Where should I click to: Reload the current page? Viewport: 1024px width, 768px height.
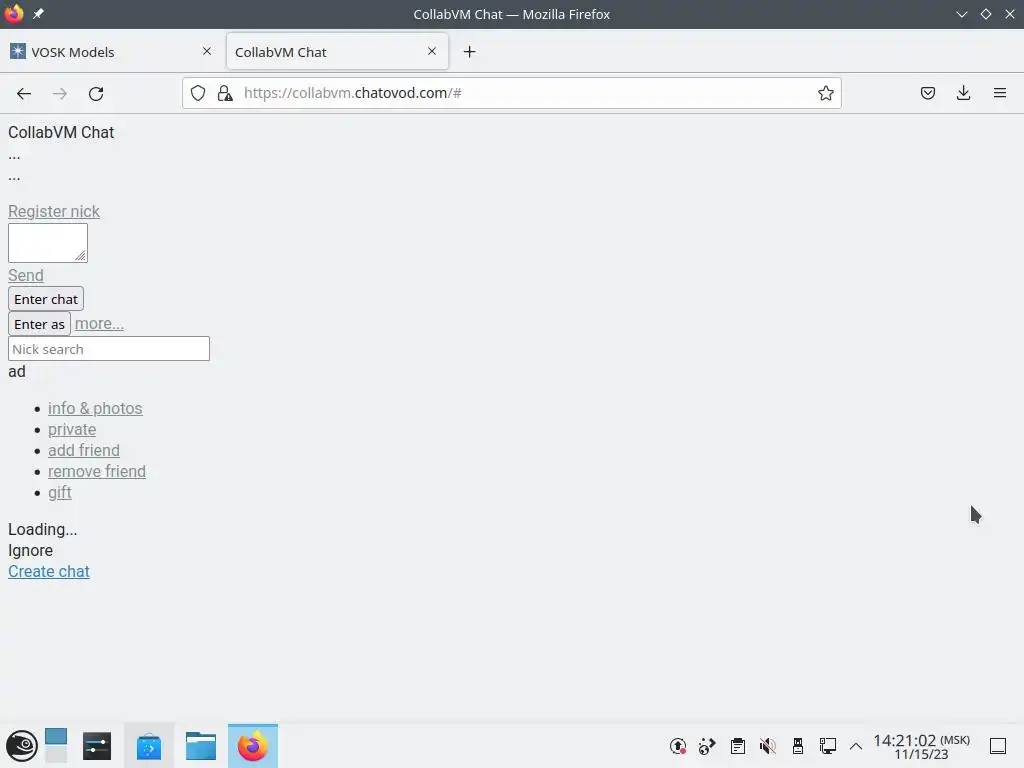(x=96, y=93)
